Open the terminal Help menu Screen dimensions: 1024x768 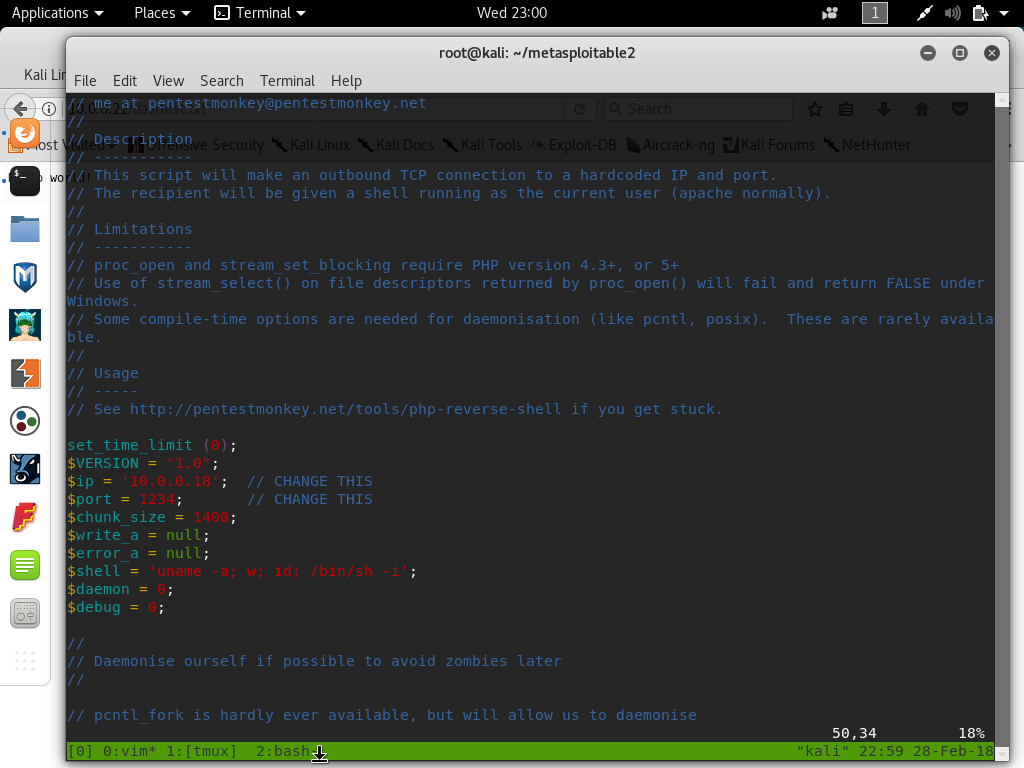pos(346,80)
